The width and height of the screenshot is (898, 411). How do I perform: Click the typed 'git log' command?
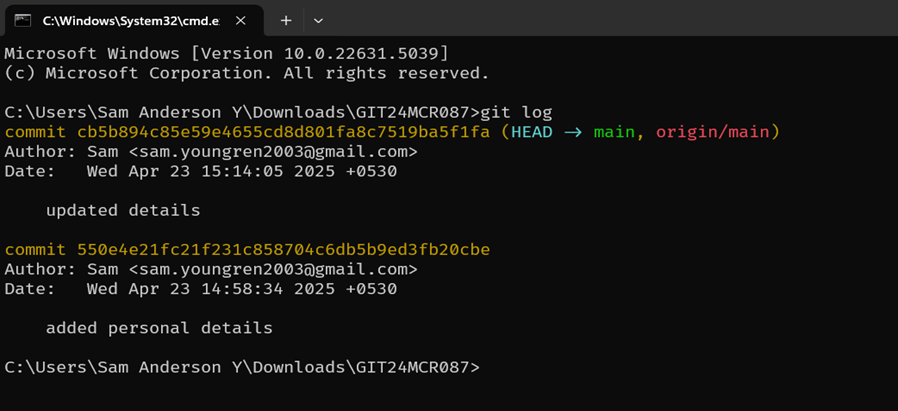pyautogui.click(x=517, y=113)
